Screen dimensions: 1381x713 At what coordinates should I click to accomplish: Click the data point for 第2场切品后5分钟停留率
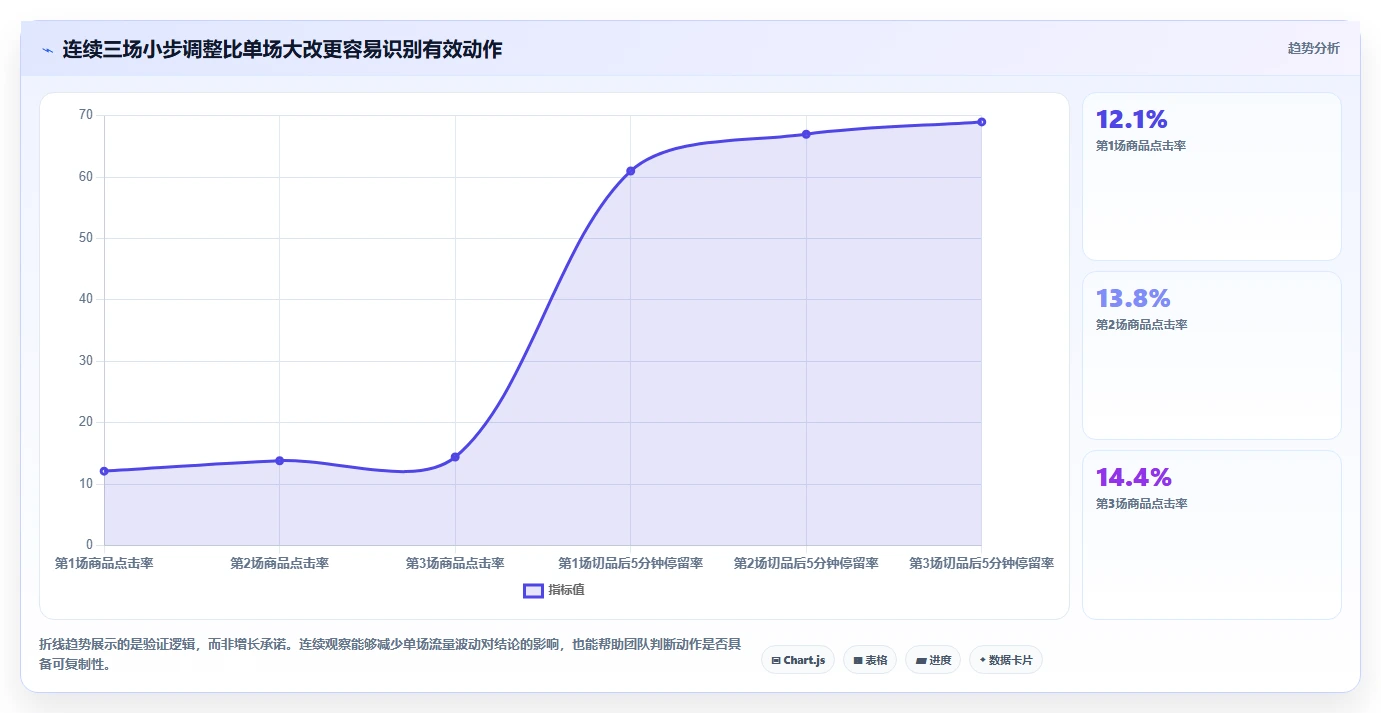click(x=806, y=134)
